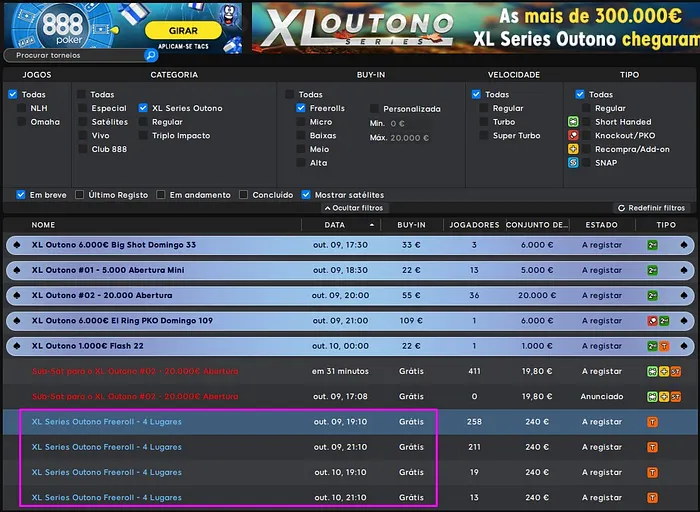Click the search magnifier icon
The image size is (700, 512).
151,55
